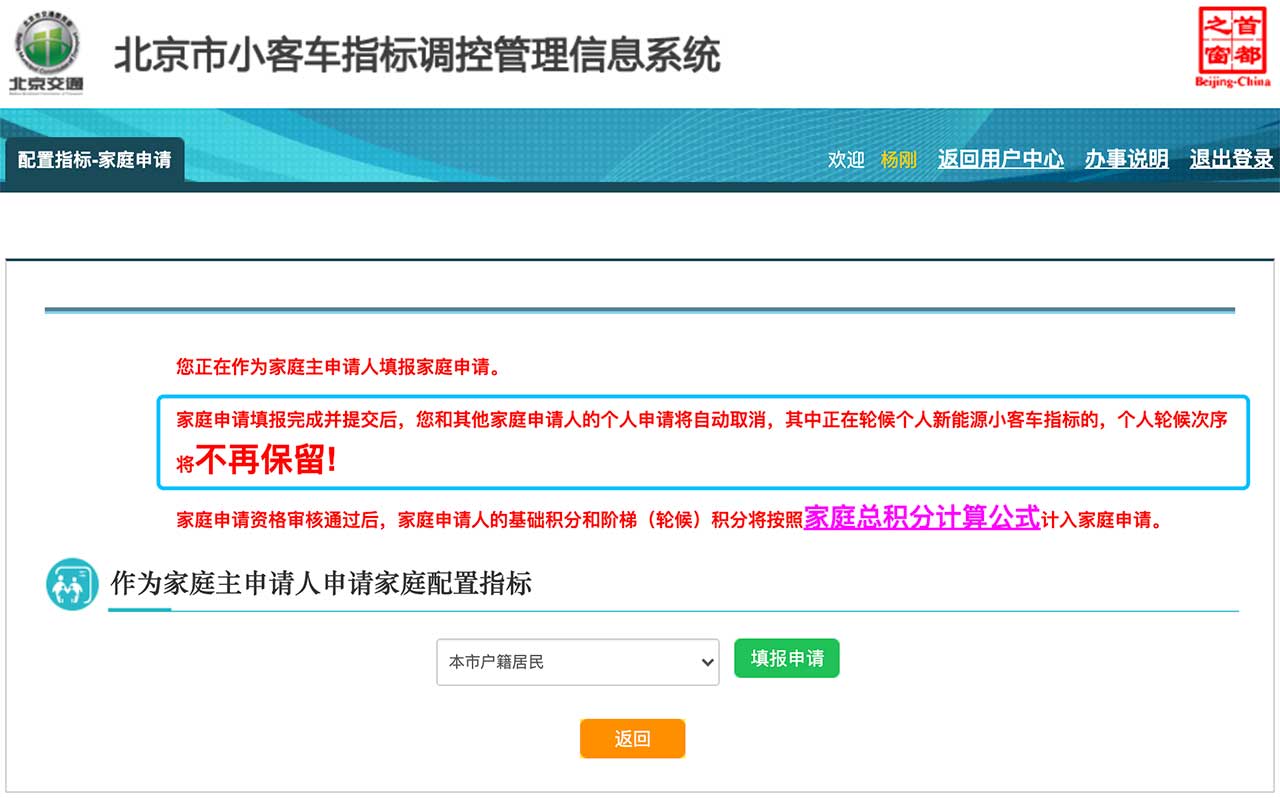
Task: Click the site title 北京市小客车指标调控管理信息系统
Action: click(x=417, y=55)
